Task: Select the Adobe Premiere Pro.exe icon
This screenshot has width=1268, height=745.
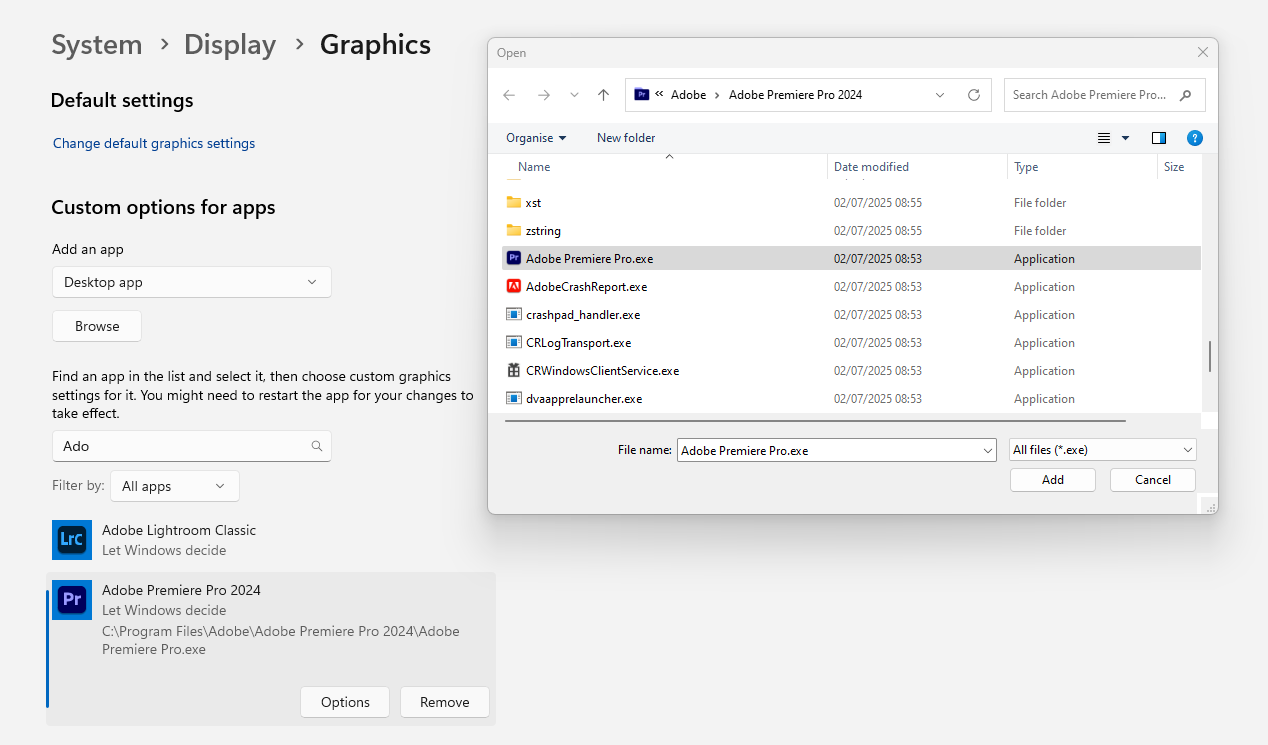Action: (x=514, y=259)
